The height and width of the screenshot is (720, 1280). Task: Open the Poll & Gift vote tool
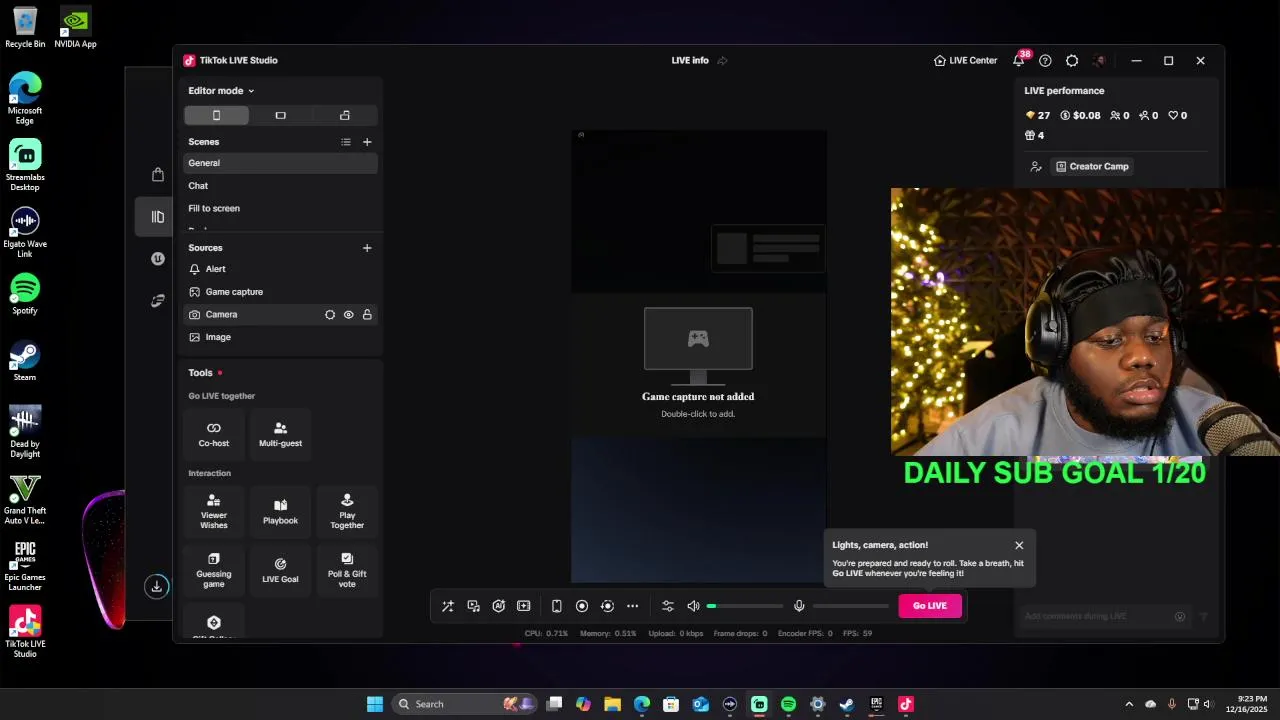click(x=347, y=570)
